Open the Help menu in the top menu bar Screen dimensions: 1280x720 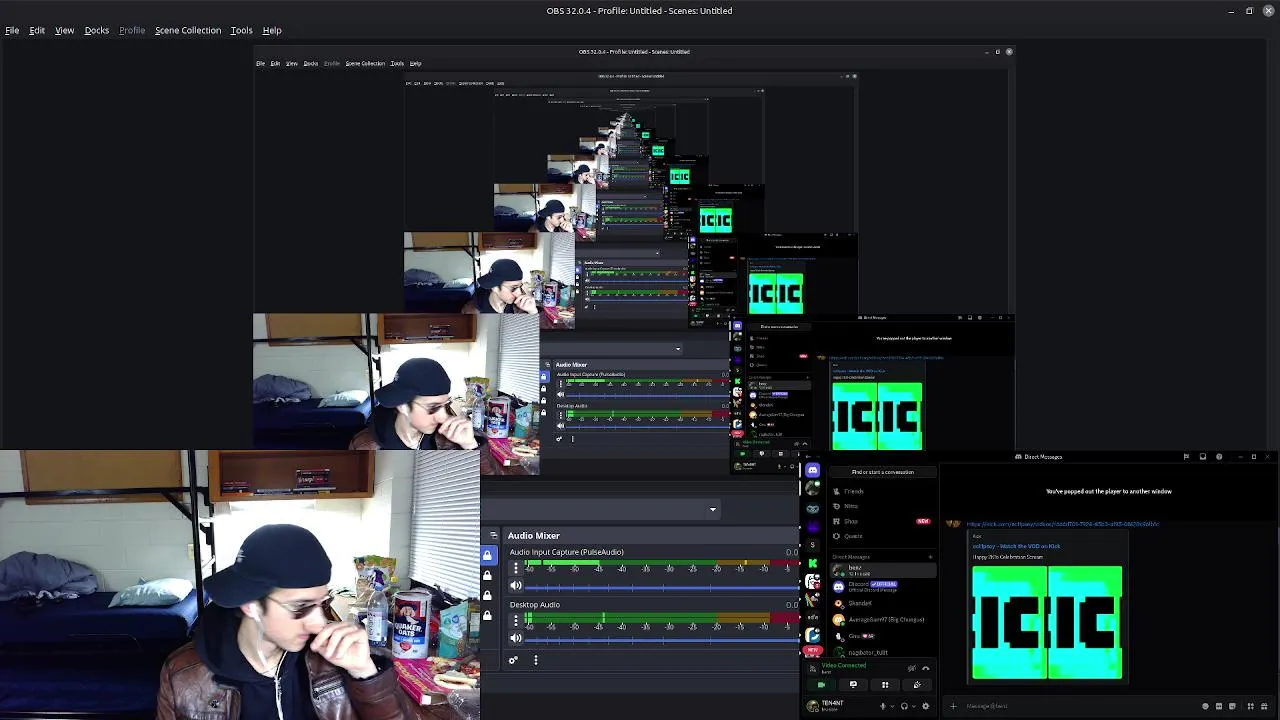[272, 30]
